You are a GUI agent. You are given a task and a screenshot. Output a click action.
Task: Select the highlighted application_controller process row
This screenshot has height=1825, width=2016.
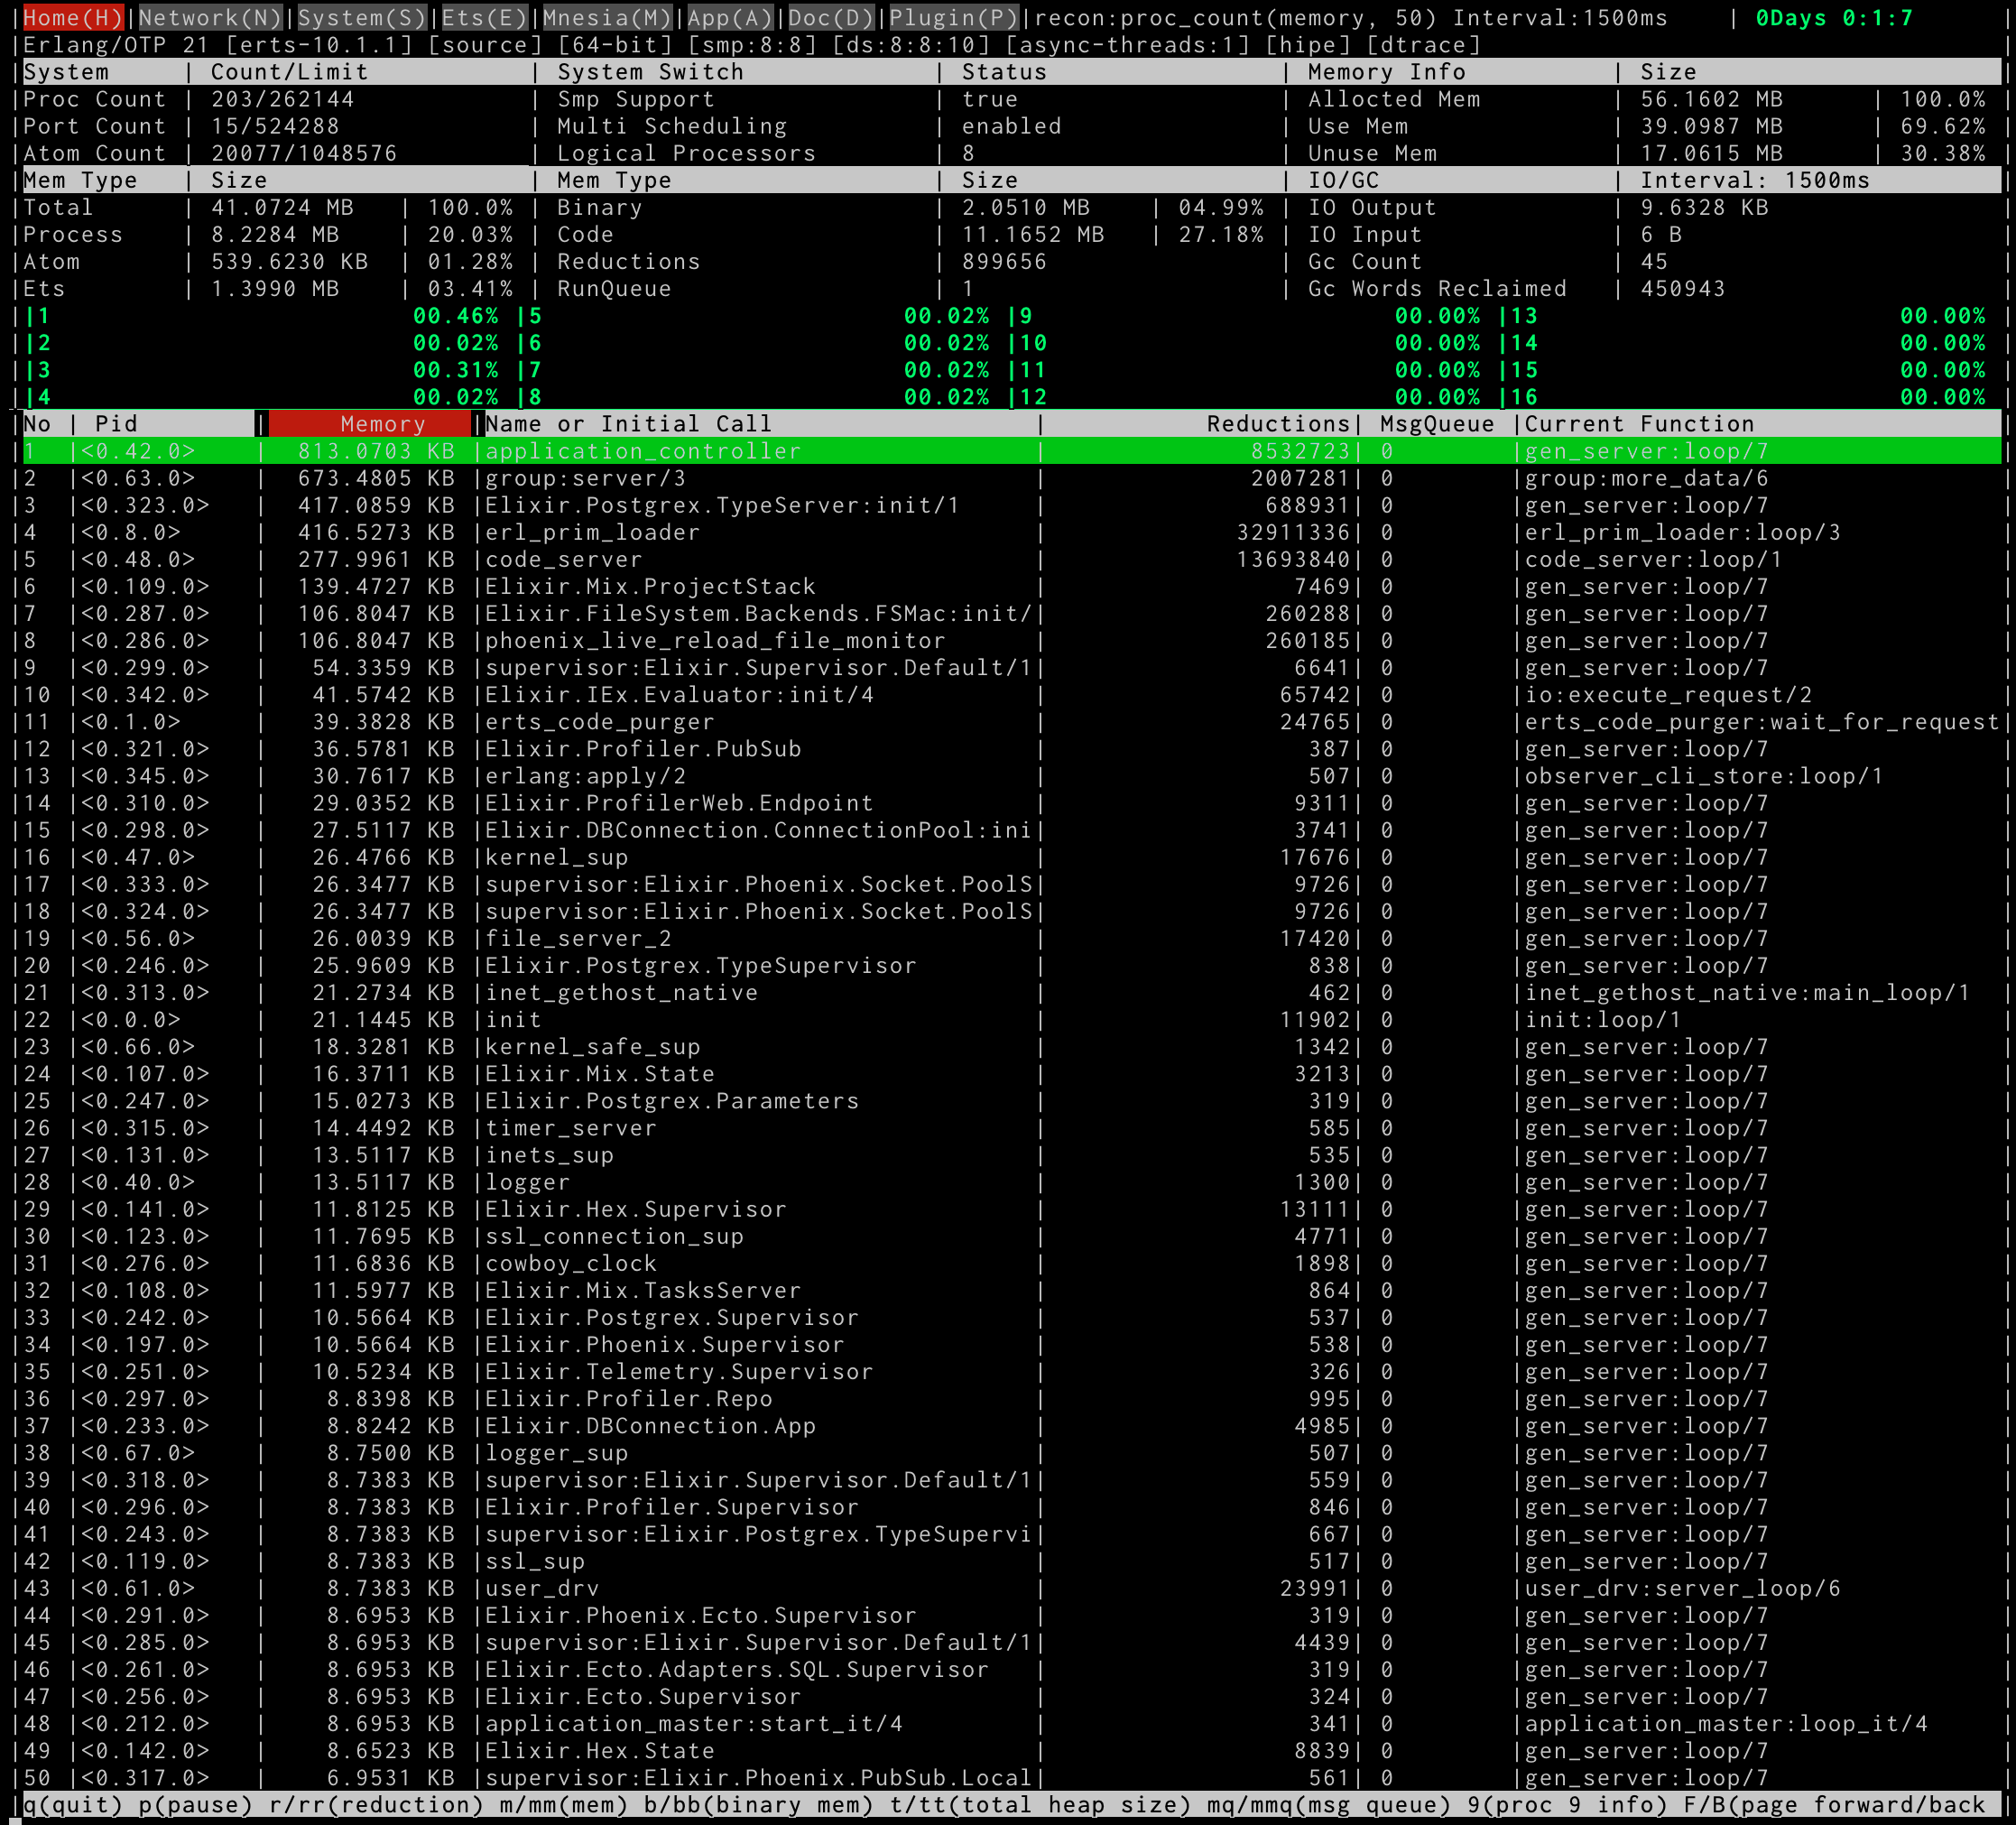tap(640, 451)
